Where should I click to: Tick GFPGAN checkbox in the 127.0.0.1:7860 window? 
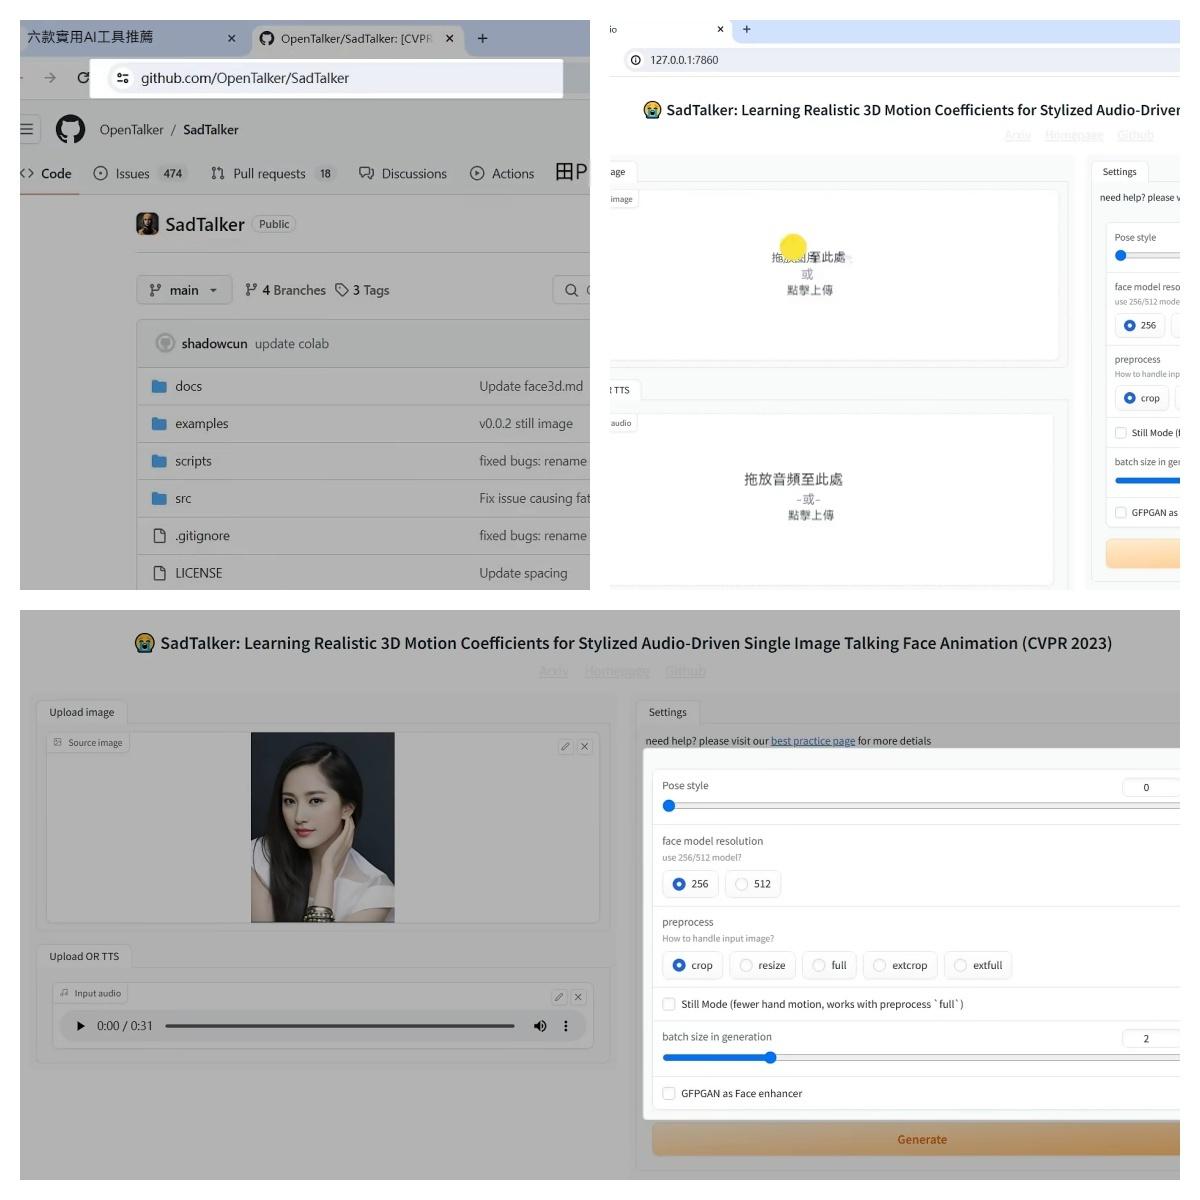coord(1121,513)
